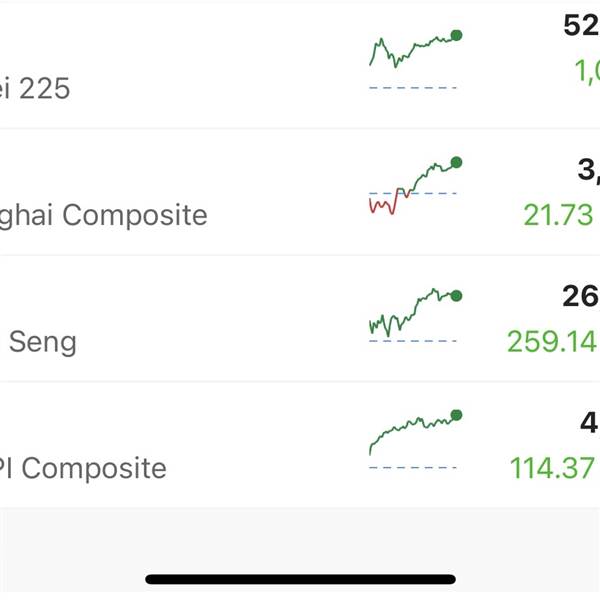Image resolution: width=600 pixels, height=600 pixels.
Task: Open the Nikkei 225 index row
Action: (x=300, y=65)
